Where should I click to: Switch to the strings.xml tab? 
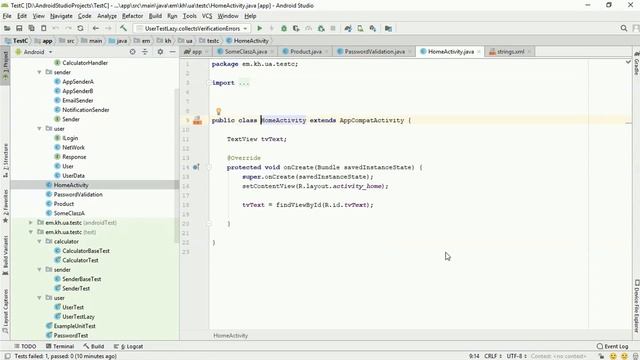tap(510, 51)
